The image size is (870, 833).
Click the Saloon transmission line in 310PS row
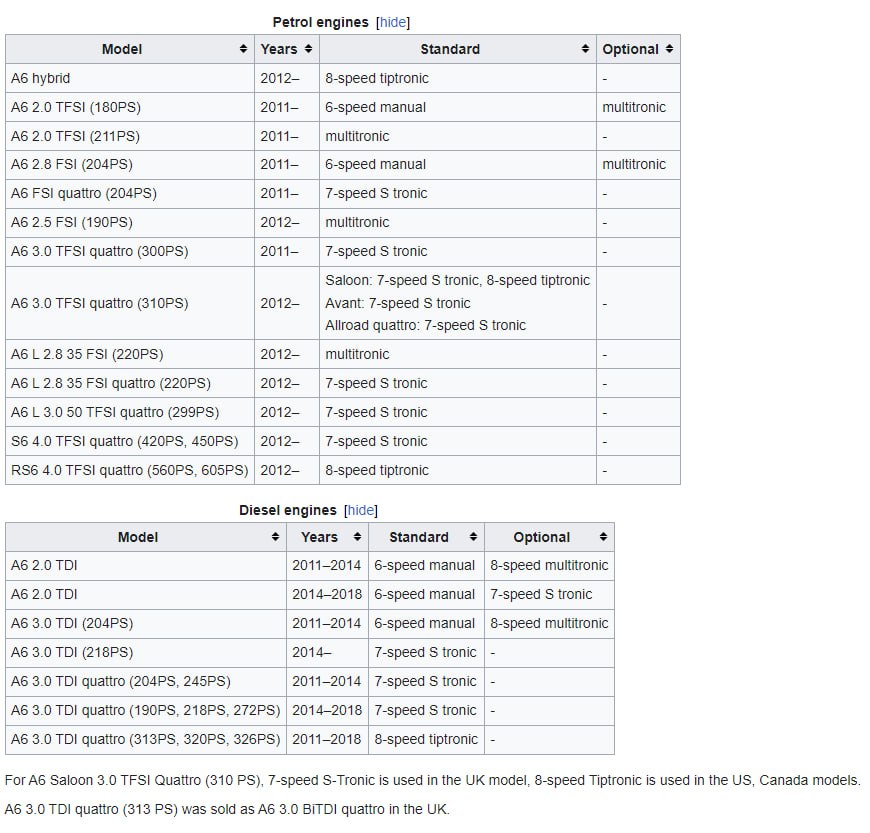coord(457,280)
